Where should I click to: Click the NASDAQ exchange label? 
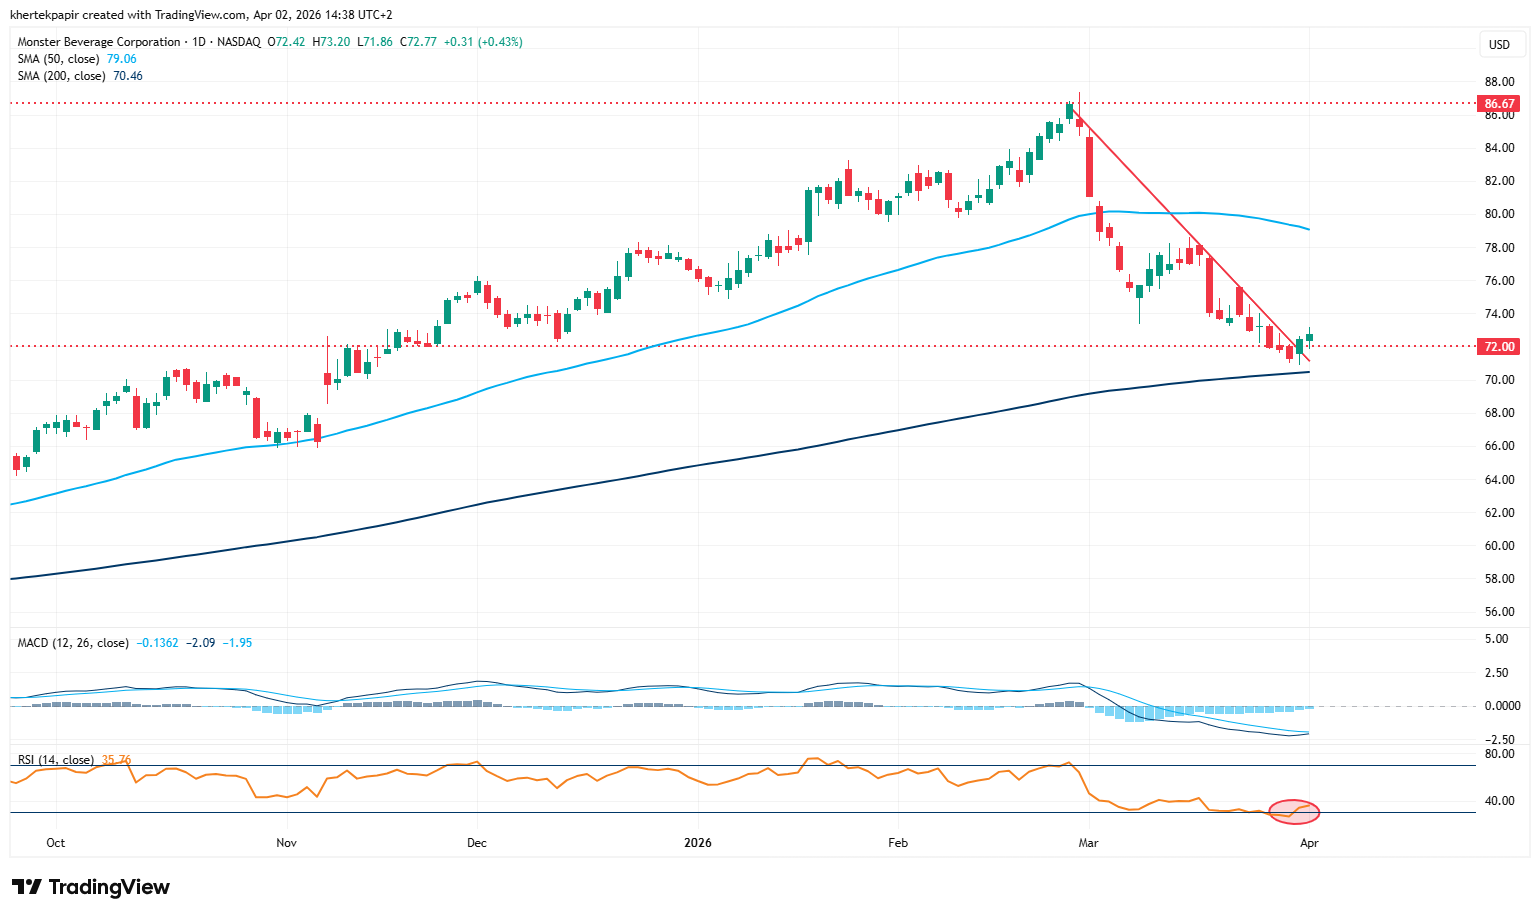(238, 42)
